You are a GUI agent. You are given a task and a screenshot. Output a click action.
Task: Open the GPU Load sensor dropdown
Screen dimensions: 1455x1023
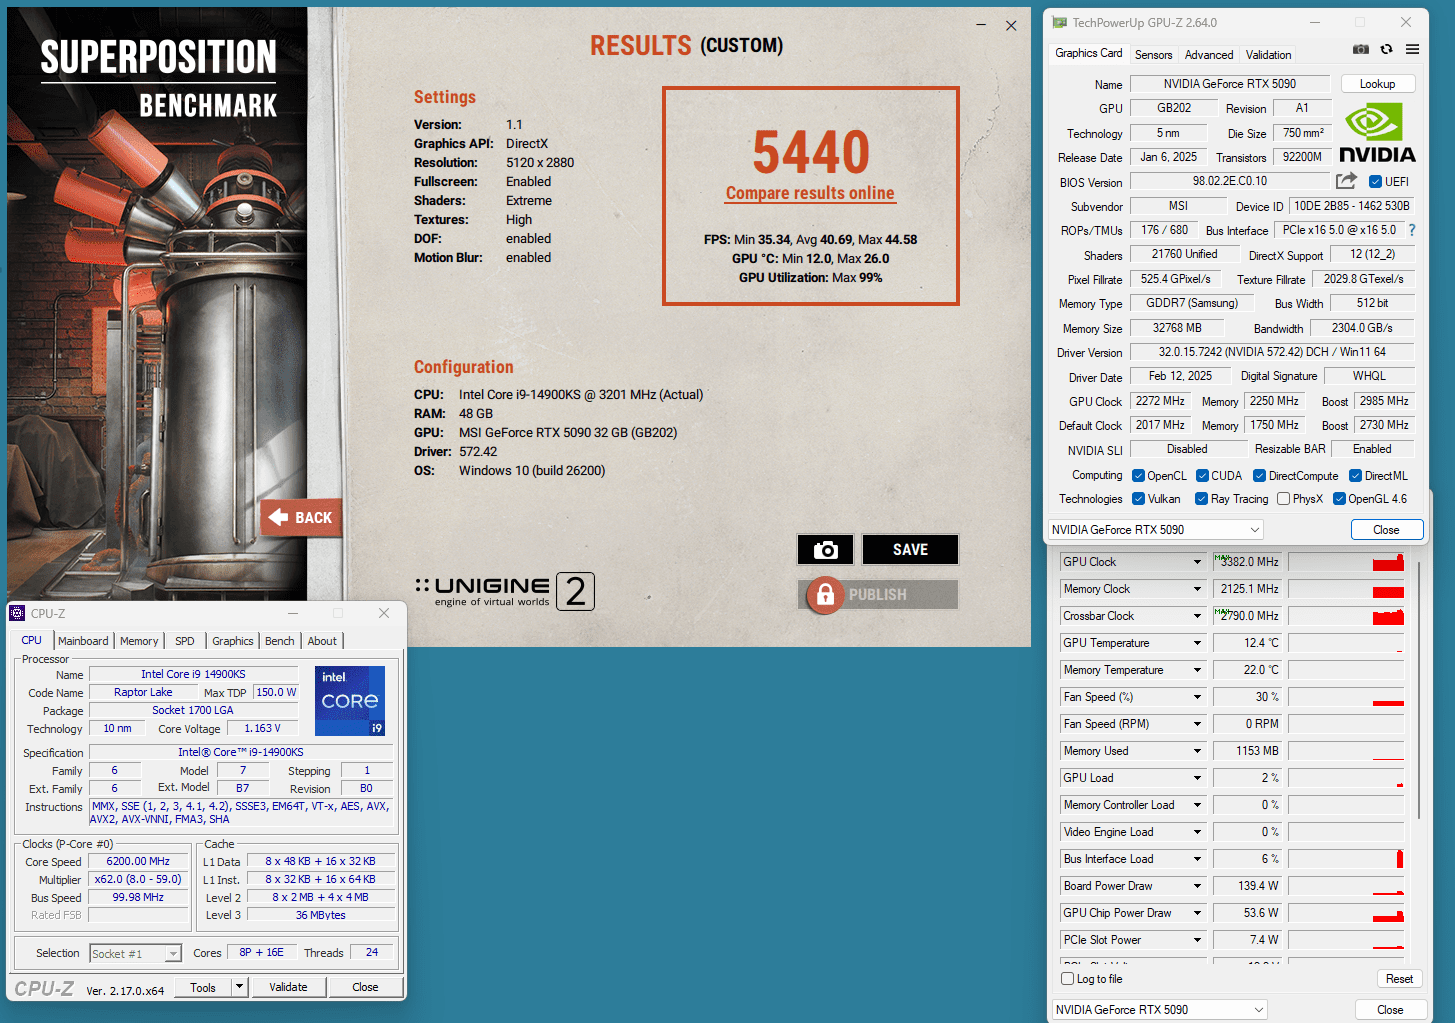tap(1197, 778)
